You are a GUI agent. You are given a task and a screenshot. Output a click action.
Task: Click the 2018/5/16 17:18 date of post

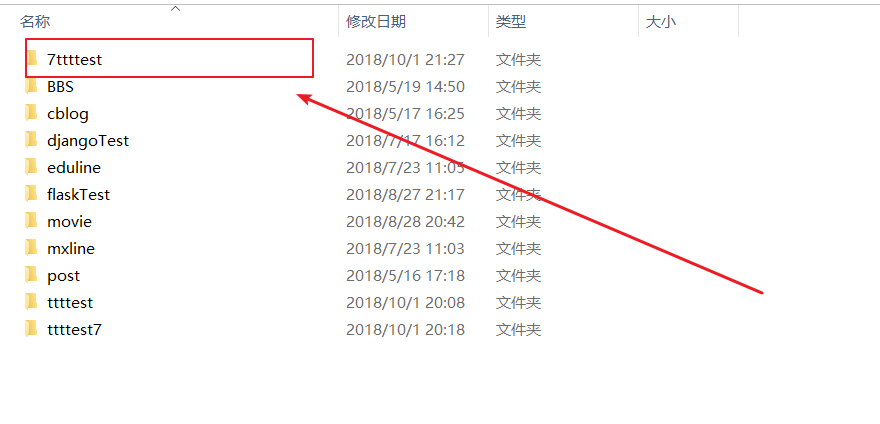click(405, 276)
